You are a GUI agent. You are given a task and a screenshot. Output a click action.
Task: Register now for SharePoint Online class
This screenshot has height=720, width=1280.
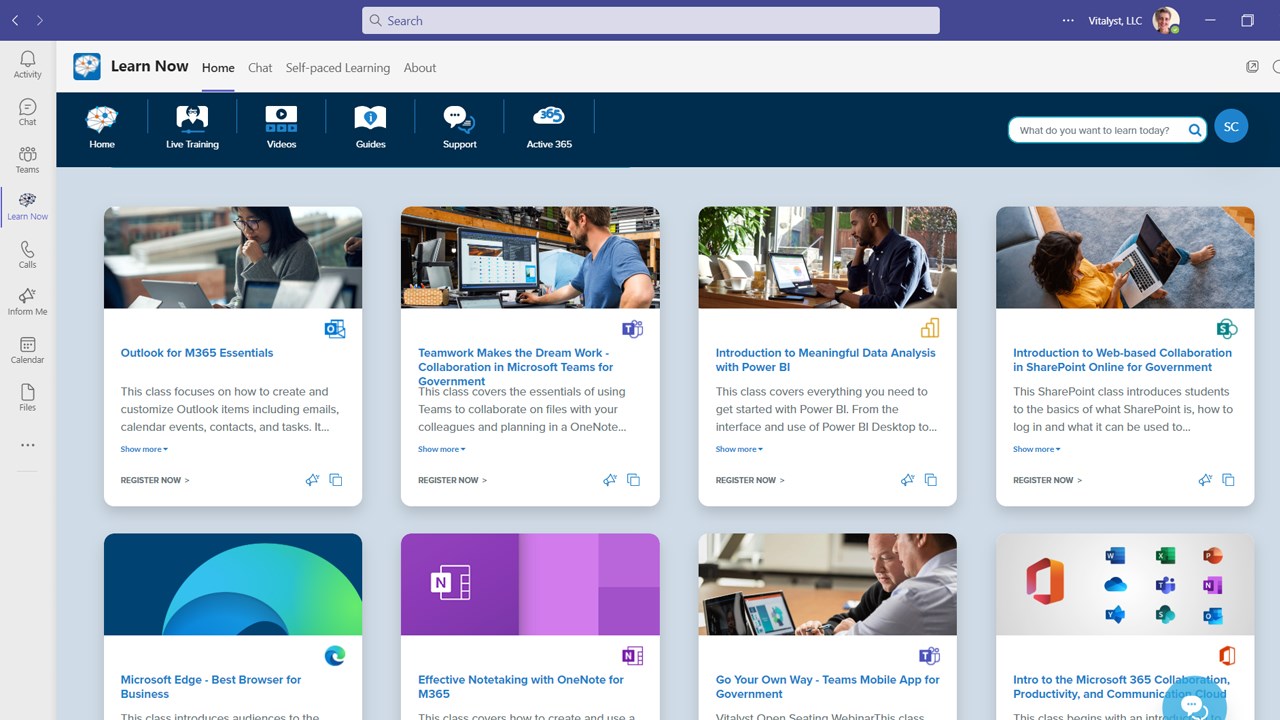pos(1048,480)
